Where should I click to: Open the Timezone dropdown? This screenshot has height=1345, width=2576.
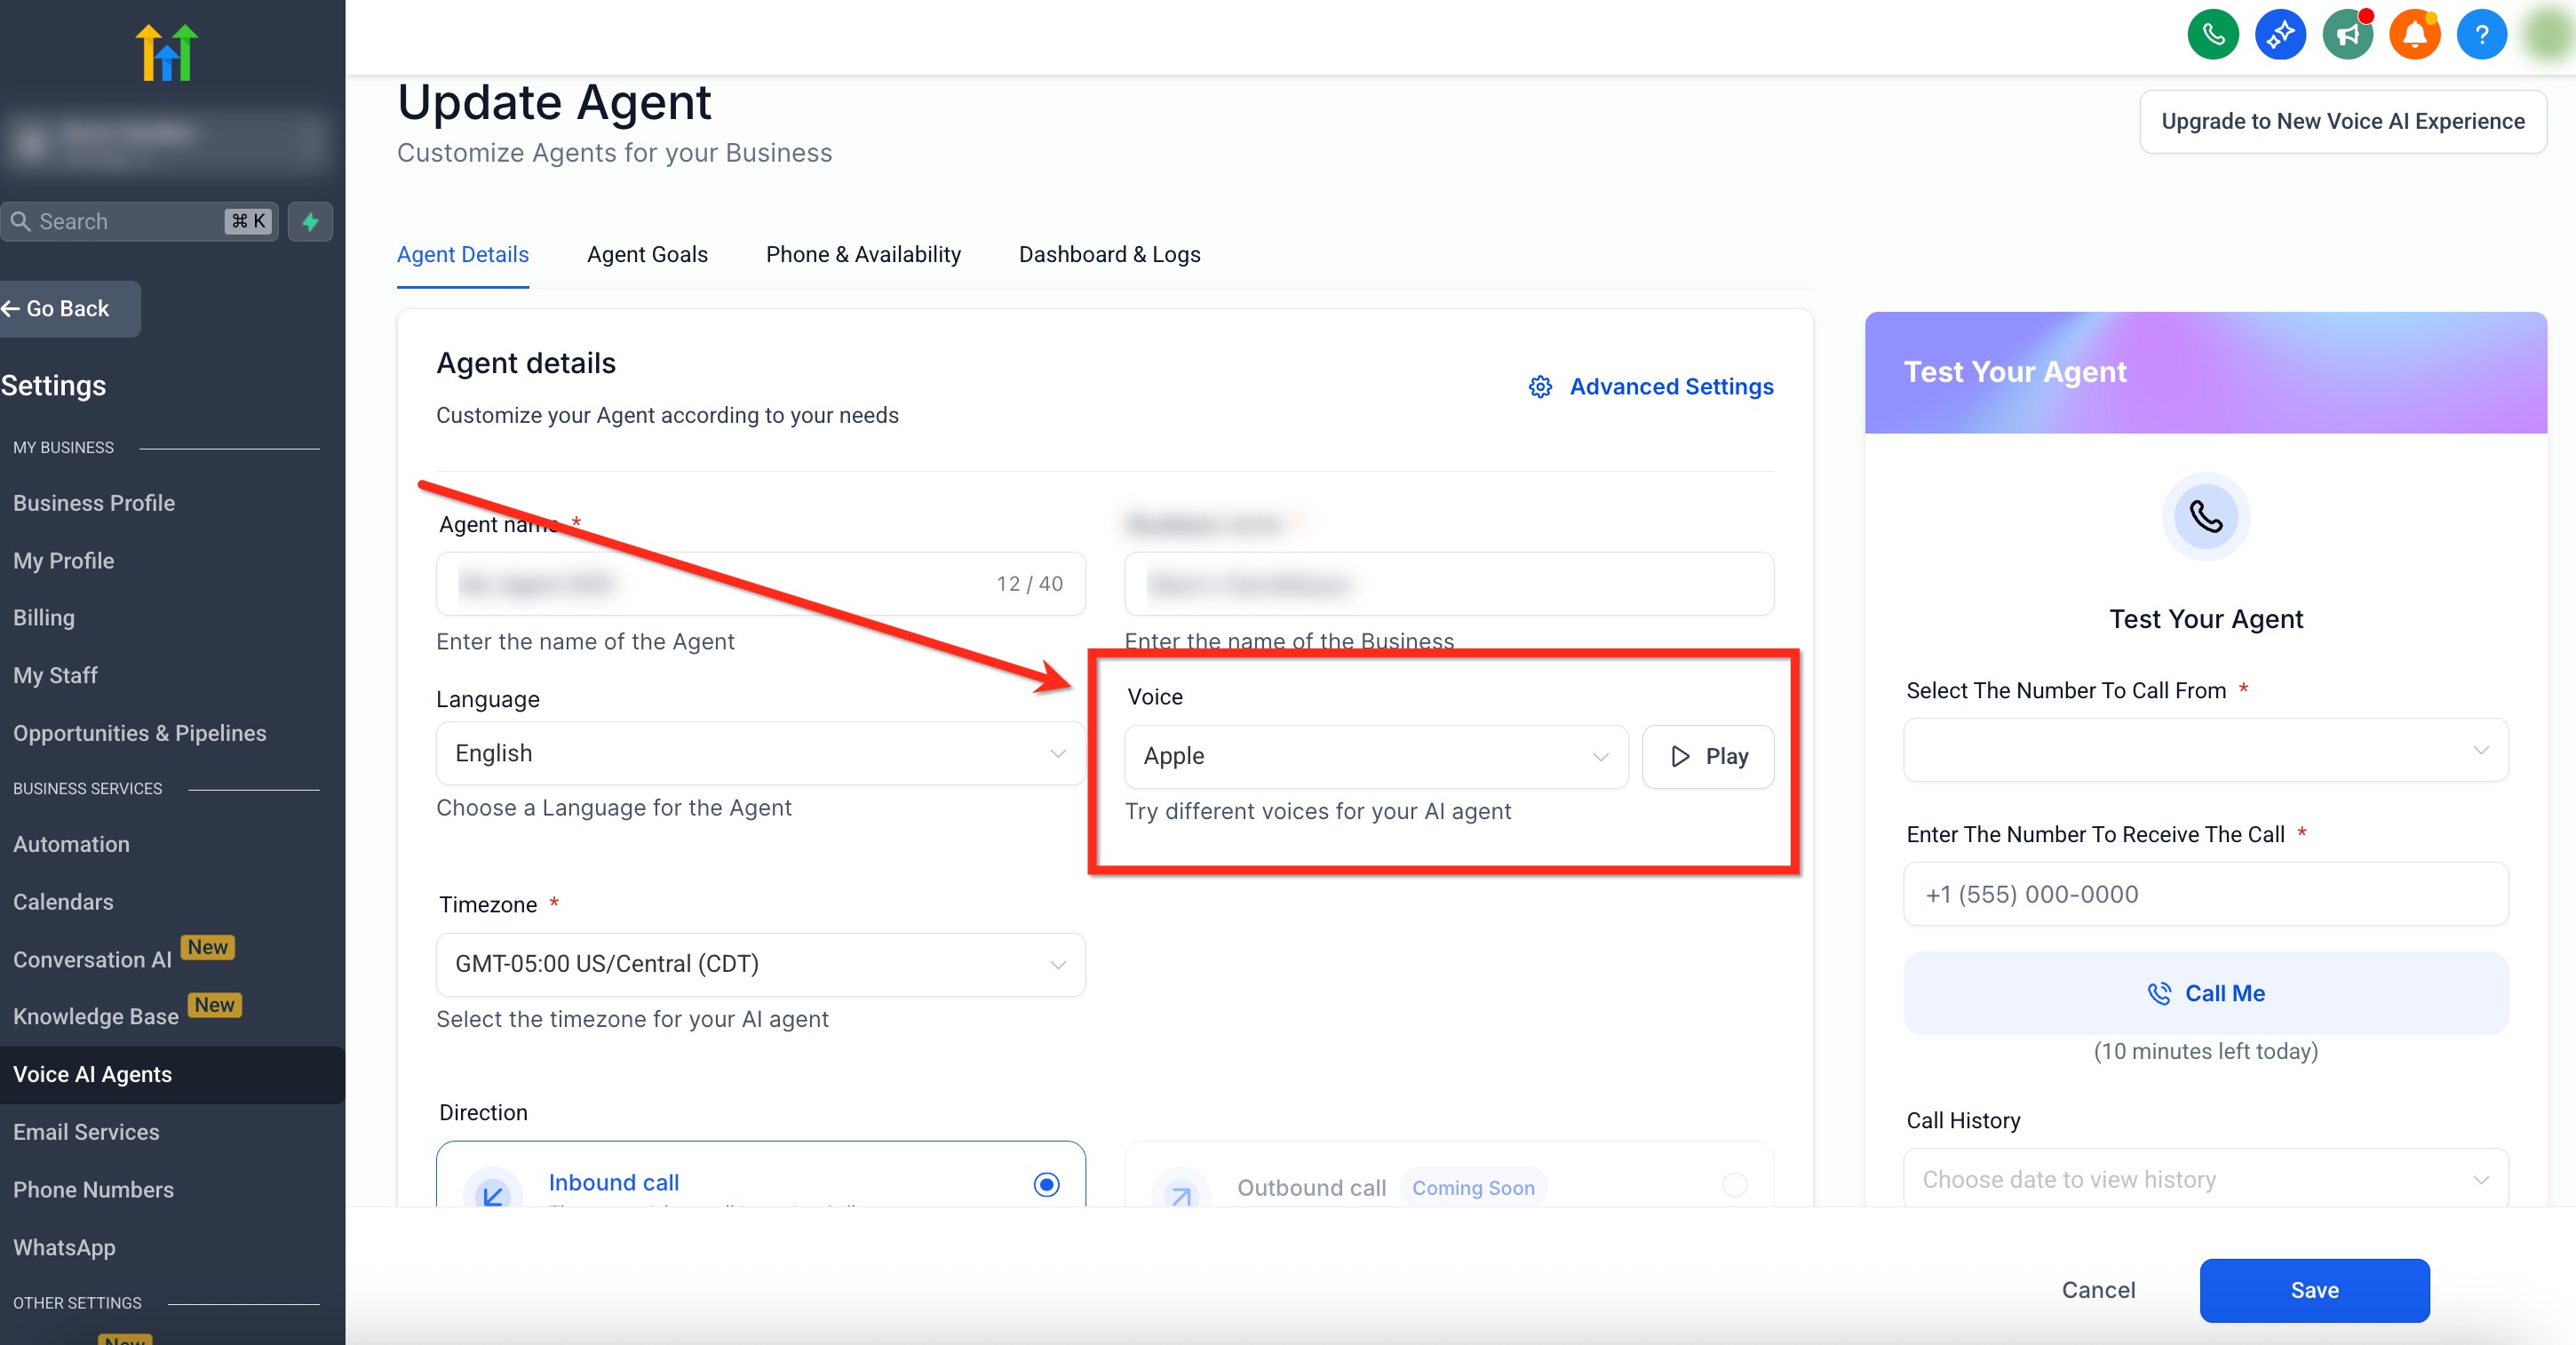point(760,964)
